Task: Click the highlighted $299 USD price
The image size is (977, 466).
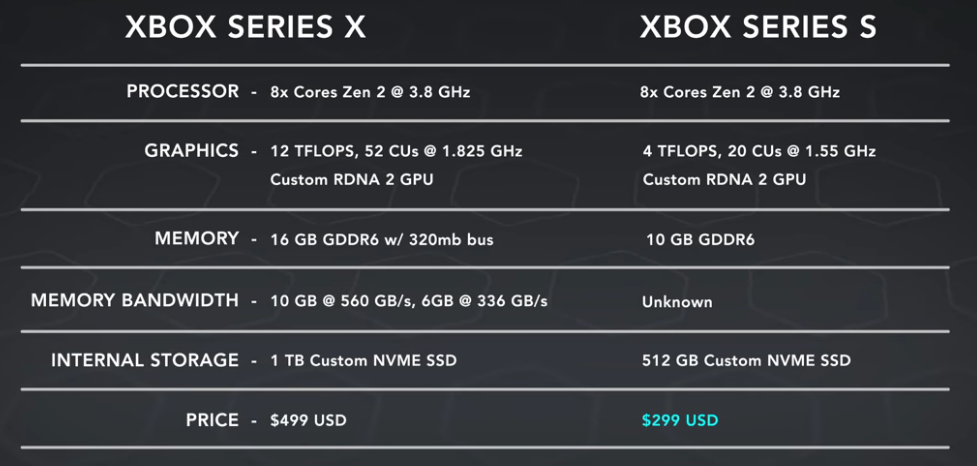Action: click(x=680, y=420)
